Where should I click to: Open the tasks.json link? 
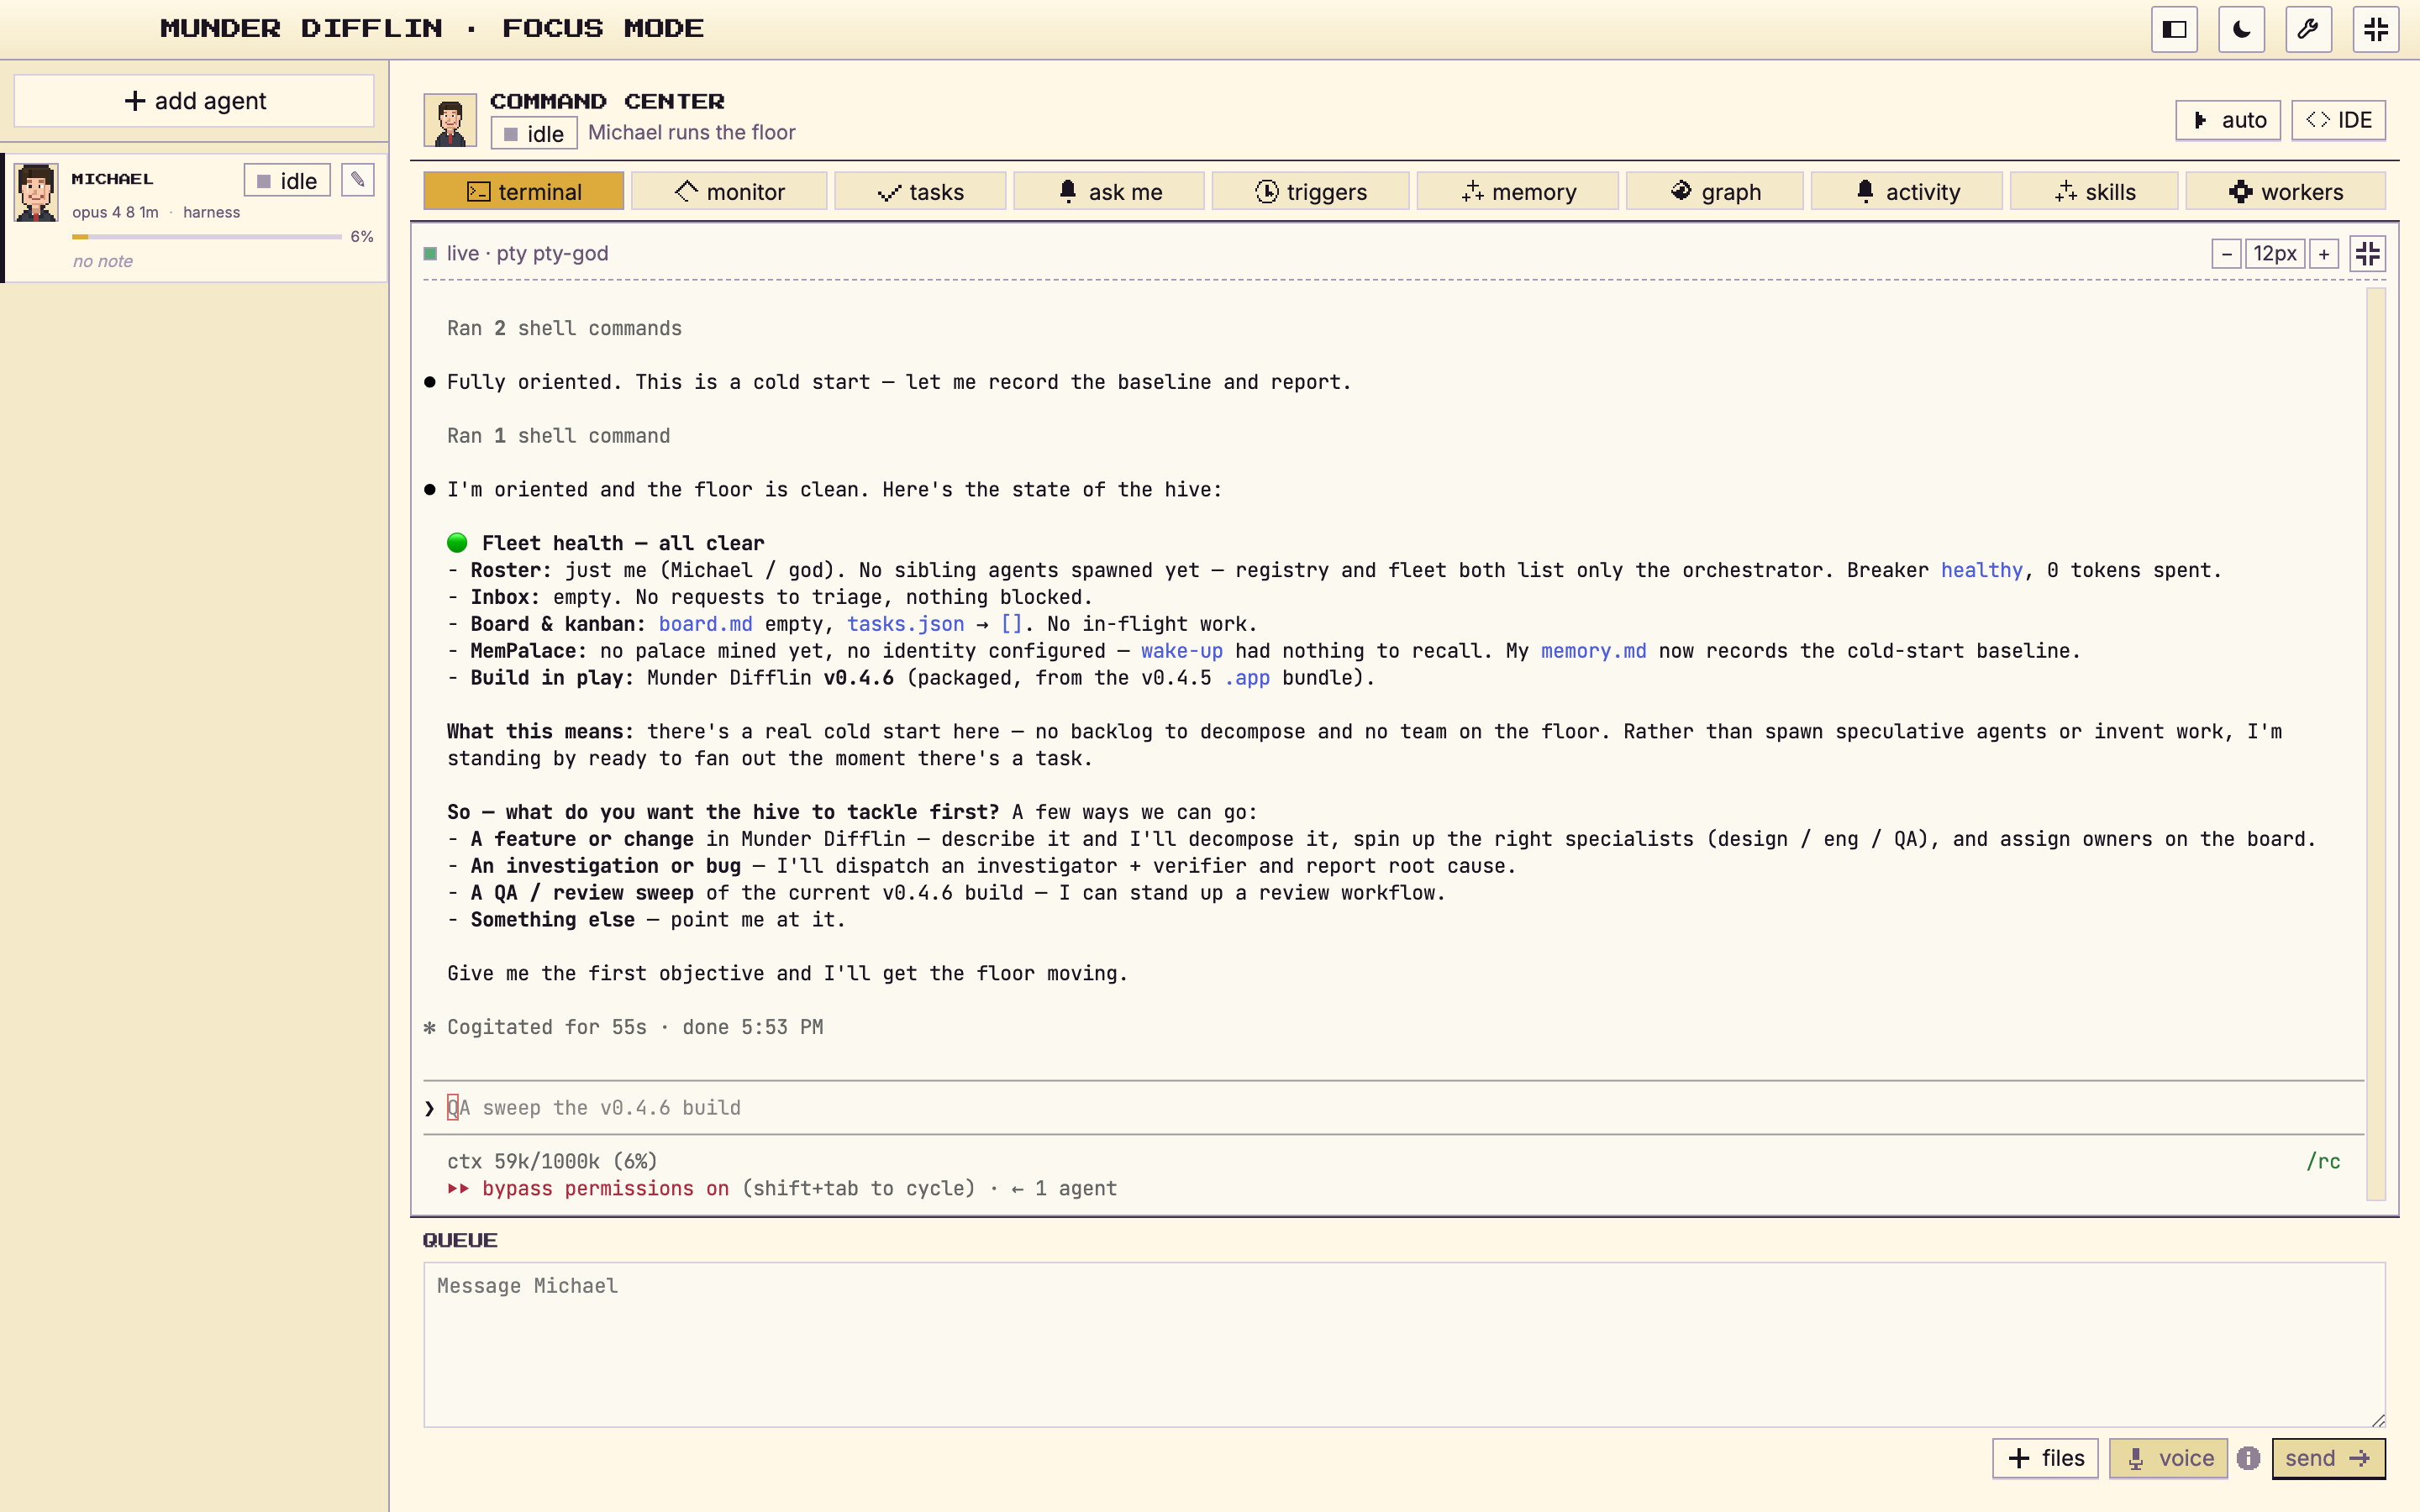point(905,624)
